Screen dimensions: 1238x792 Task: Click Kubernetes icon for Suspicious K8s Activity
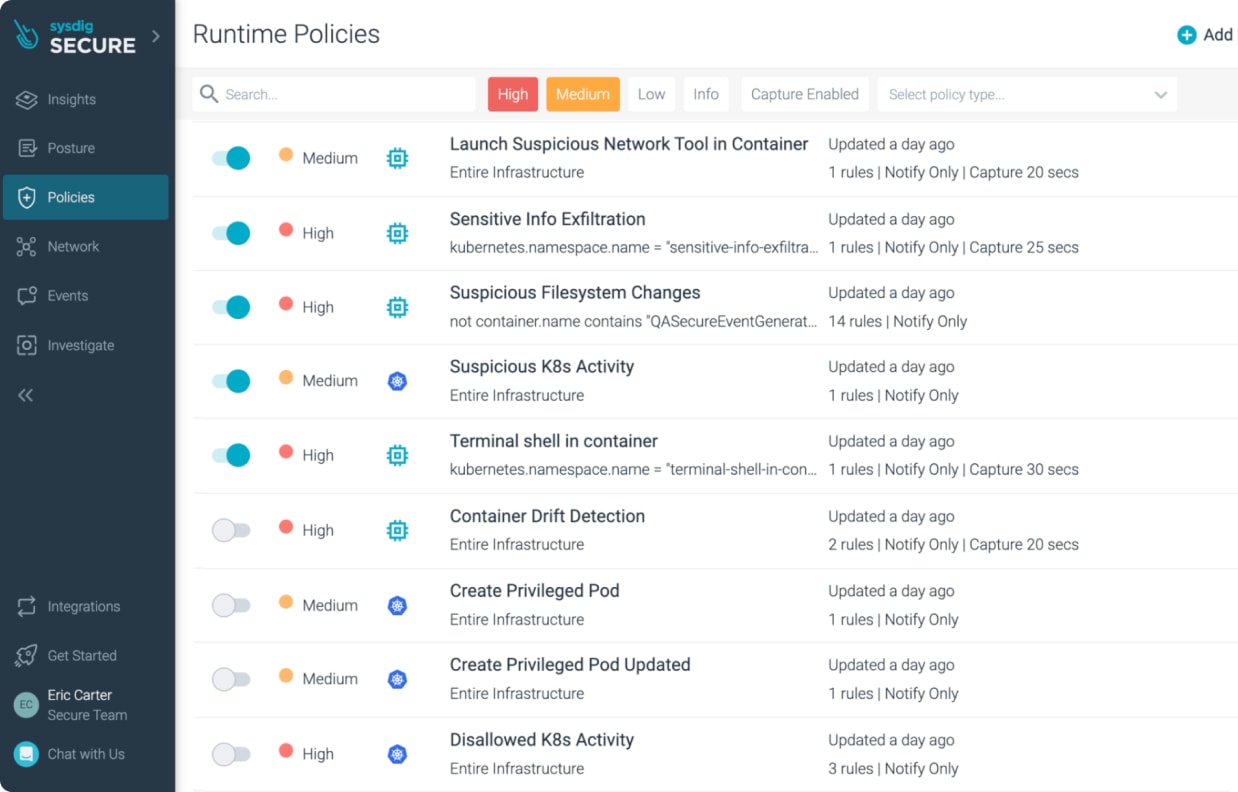click(397, 381)
